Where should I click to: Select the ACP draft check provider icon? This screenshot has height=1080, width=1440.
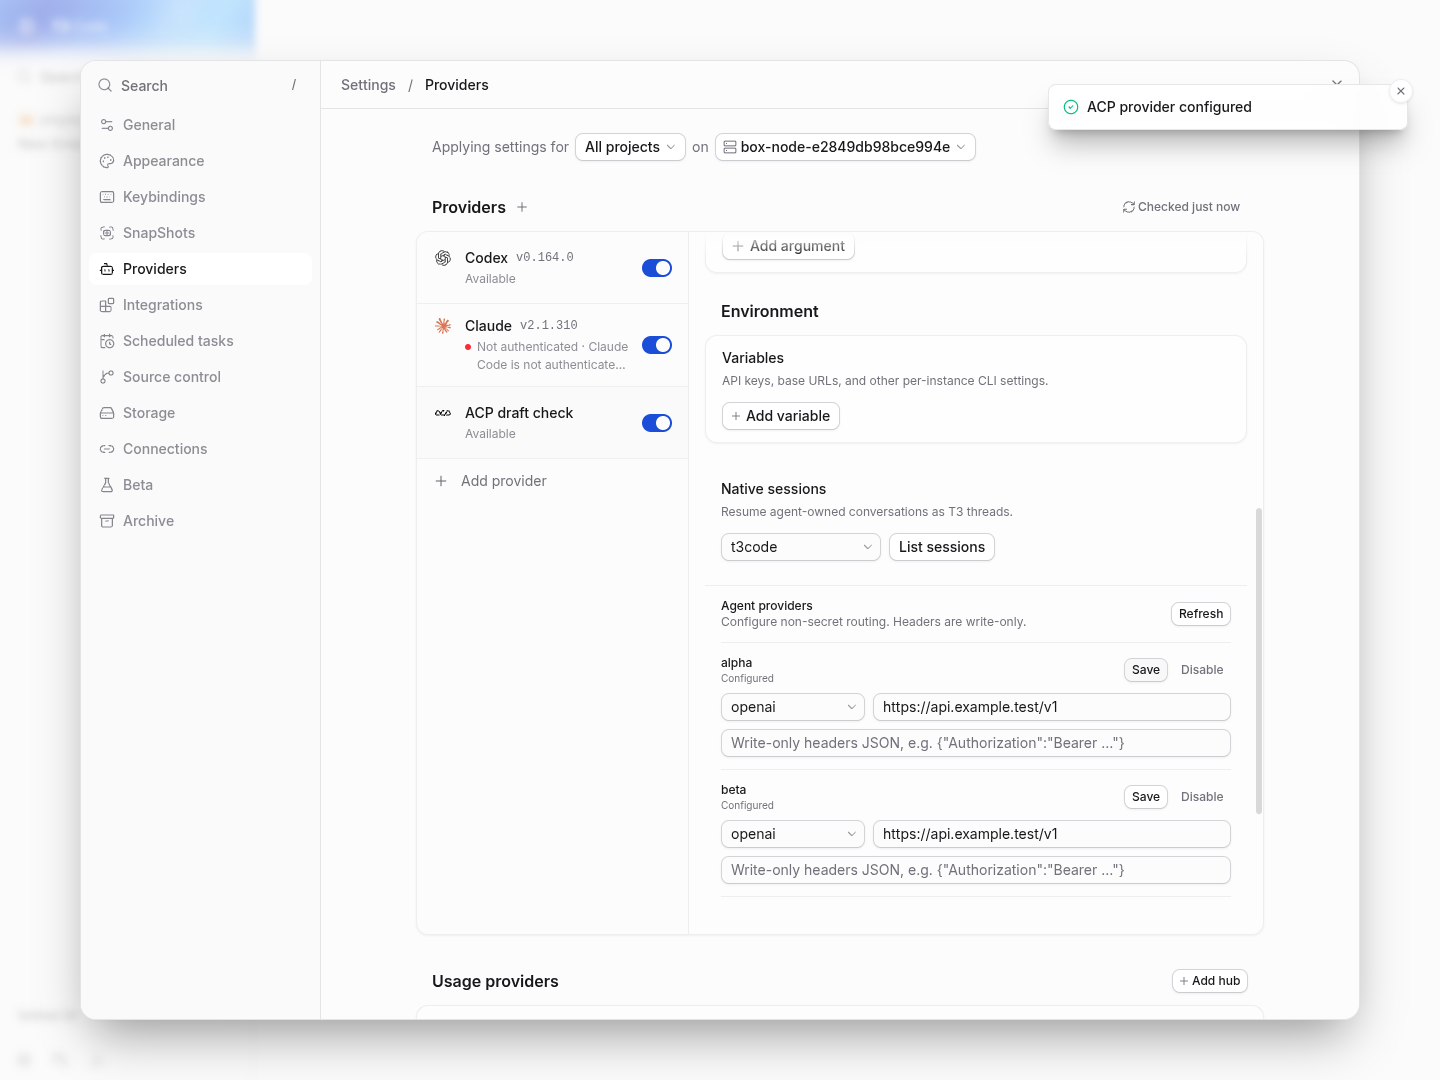pos(443,413)
